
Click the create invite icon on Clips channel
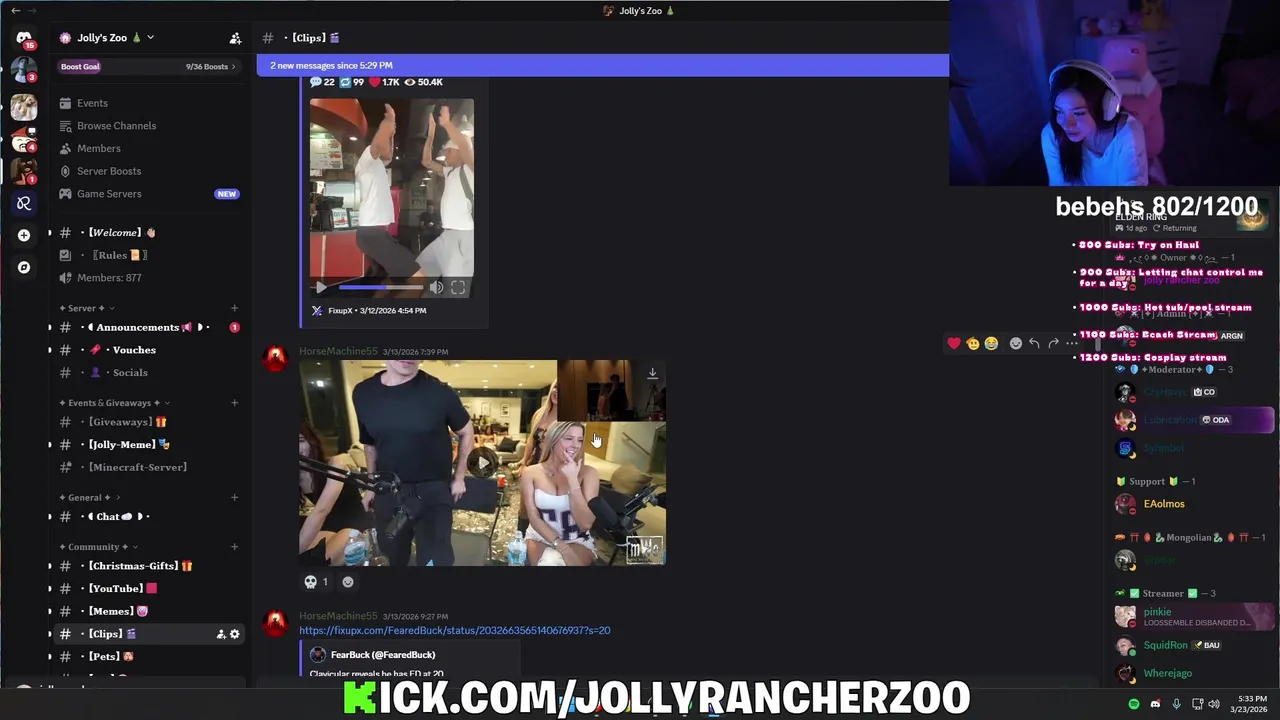(x=221, y=634)
